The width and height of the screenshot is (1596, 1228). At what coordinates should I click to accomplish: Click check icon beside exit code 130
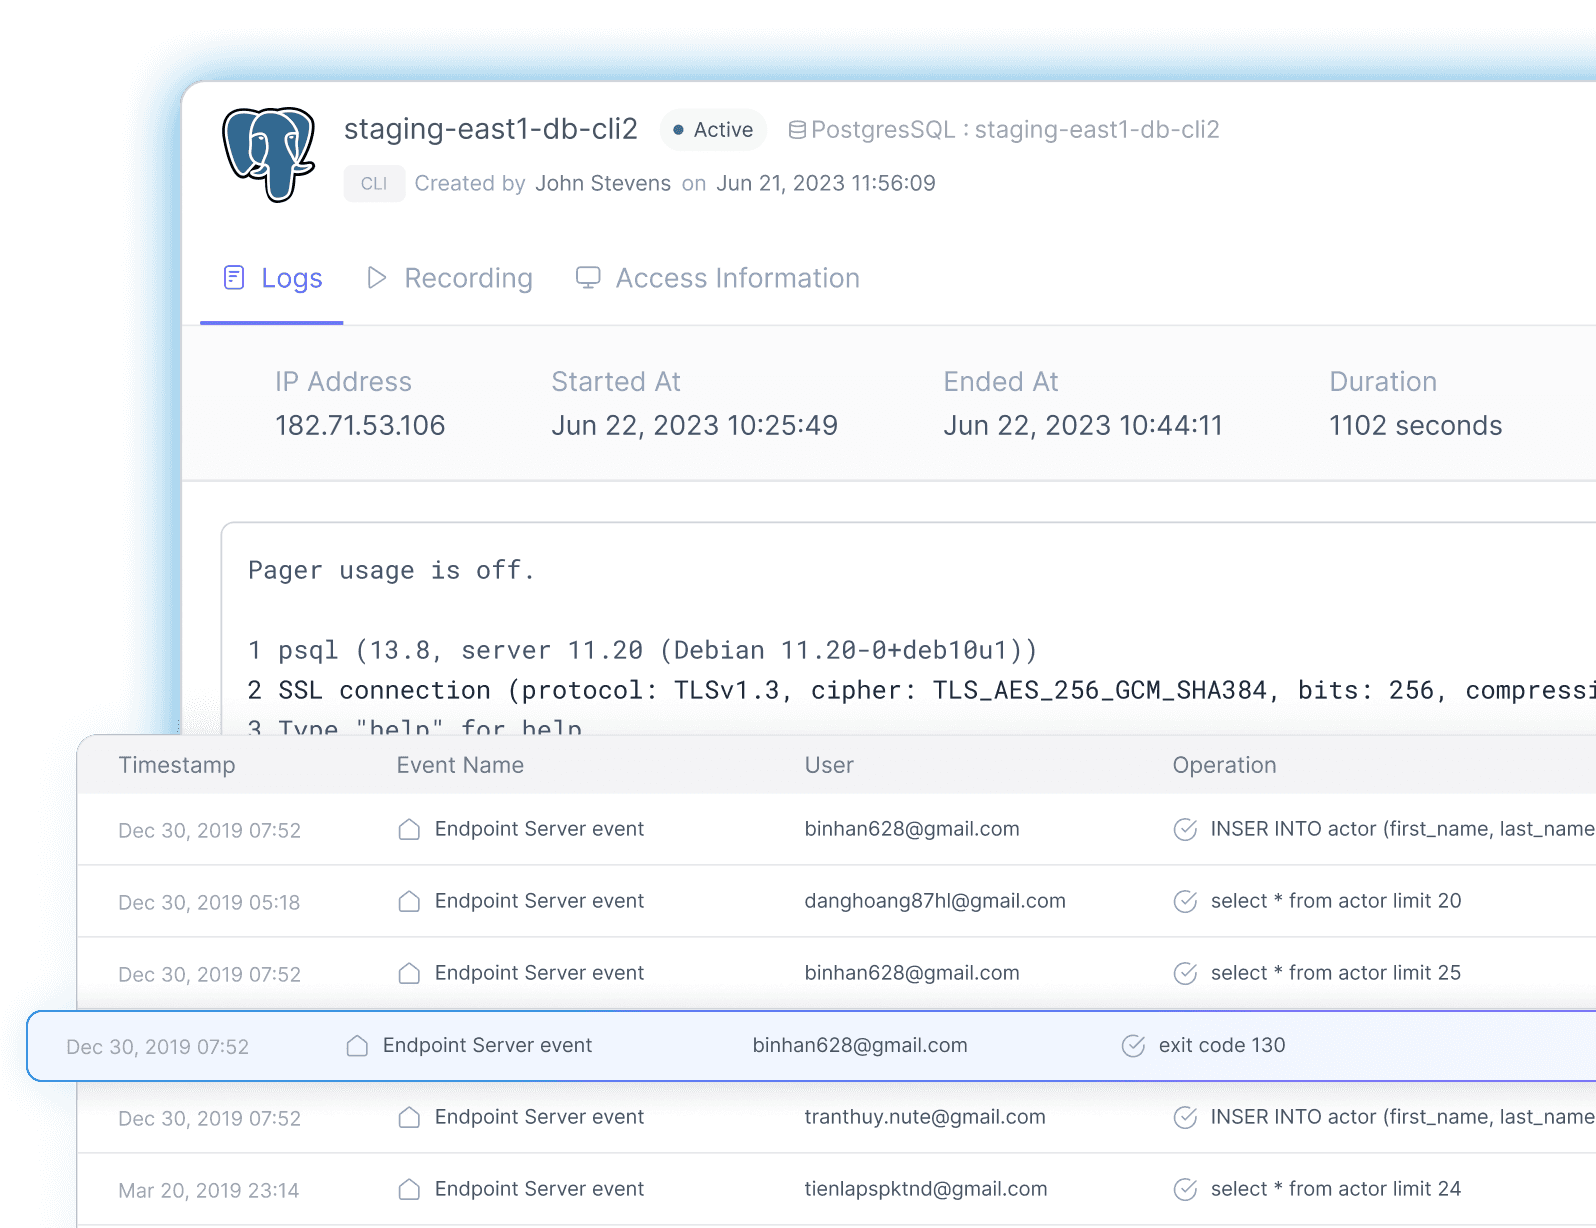click(x=1133, y=1045)
